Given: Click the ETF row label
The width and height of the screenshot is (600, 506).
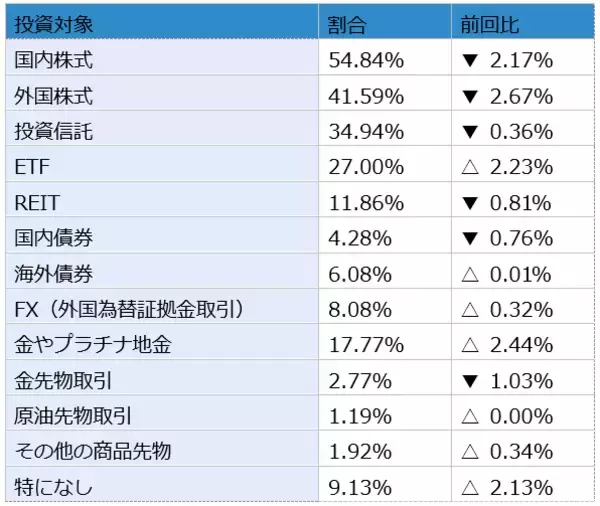Looking at the screenshot, I should point(33,167).
